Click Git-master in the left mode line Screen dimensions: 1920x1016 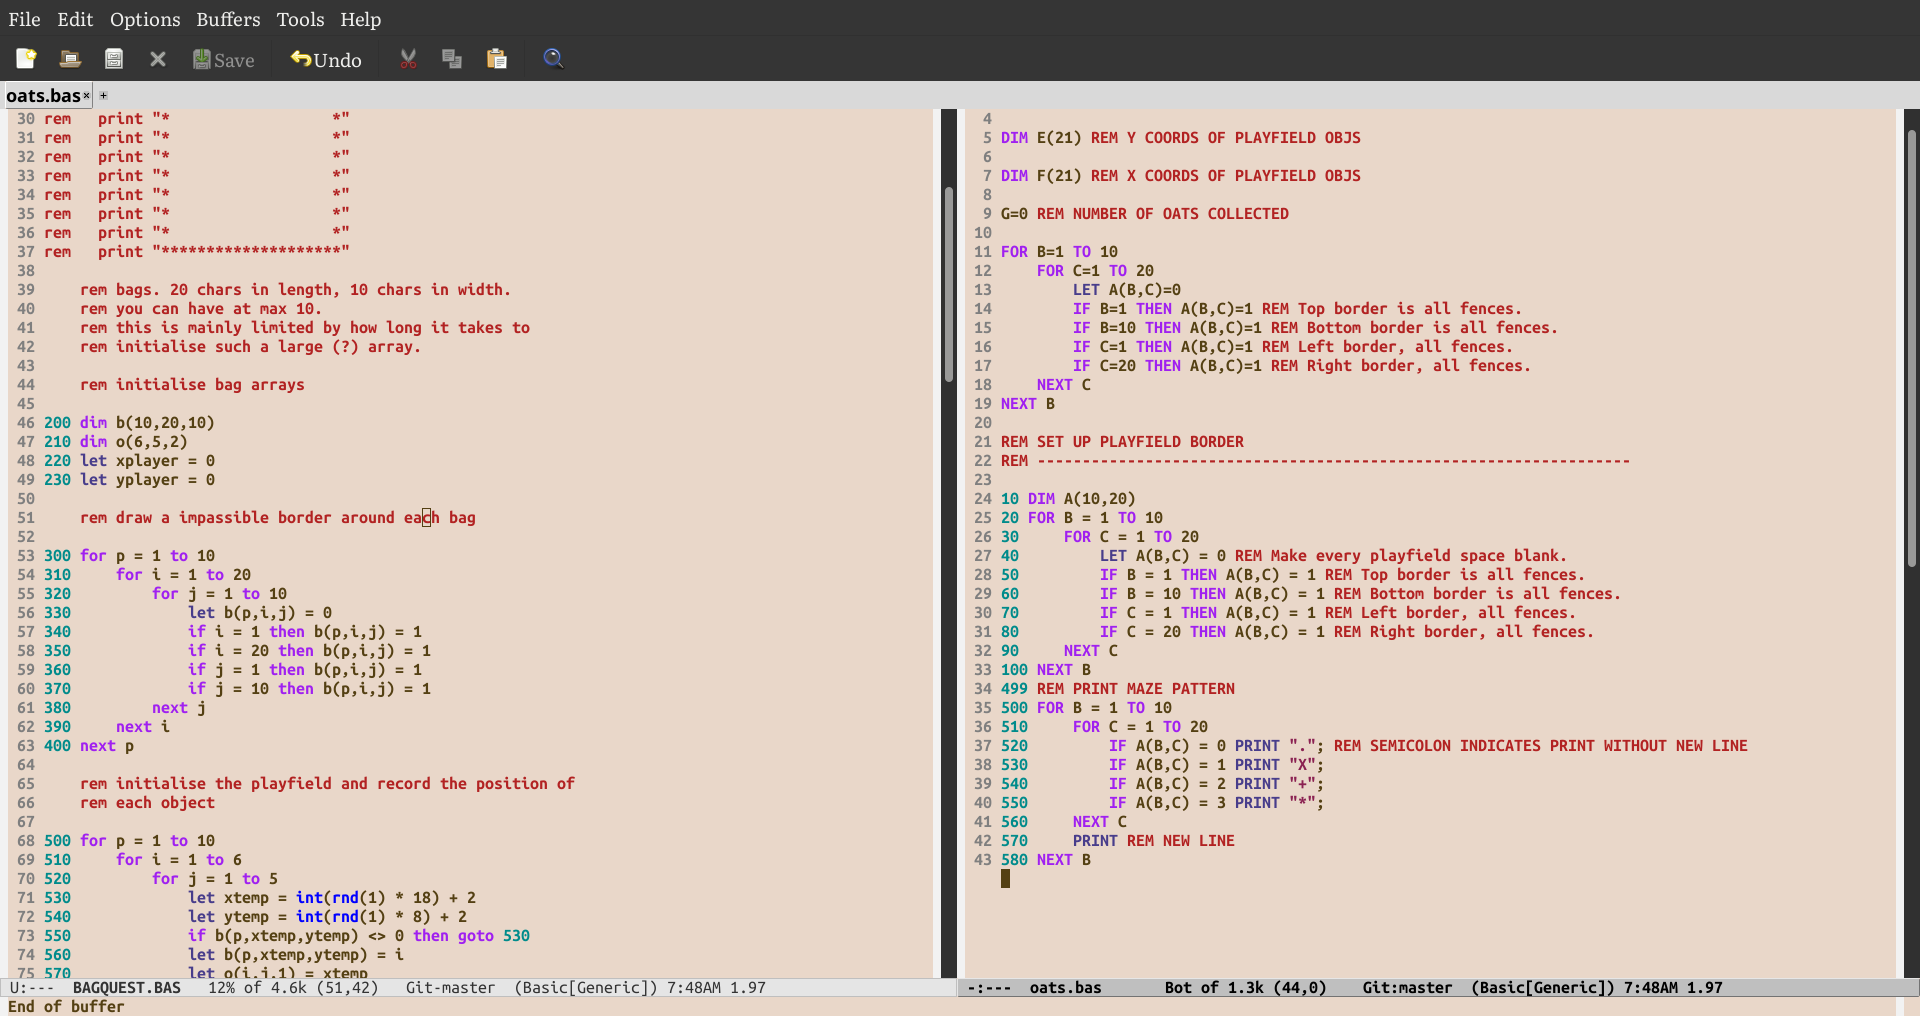450,988
